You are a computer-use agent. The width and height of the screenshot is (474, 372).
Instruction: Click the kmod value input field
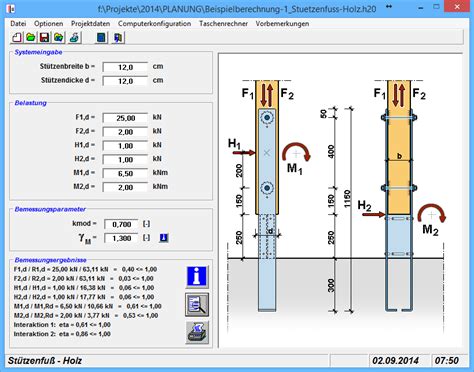(121, 224)
